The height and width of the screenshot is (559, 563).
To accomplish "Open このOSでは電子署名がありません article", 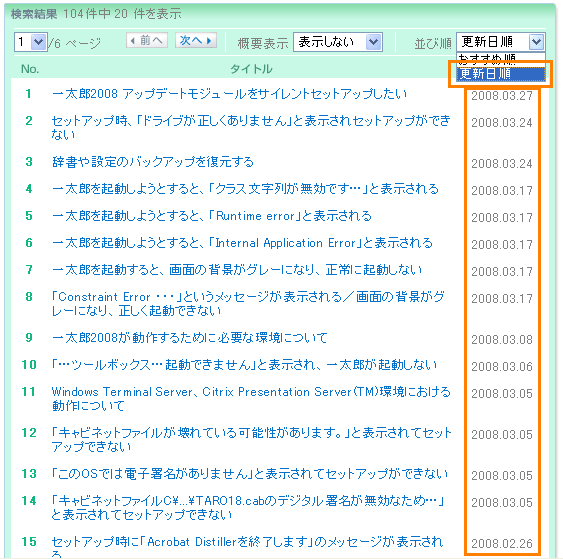I will (x=250, y=474).
